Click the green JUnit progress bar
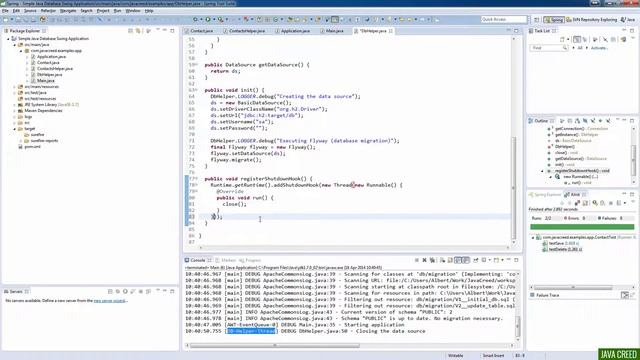Screen dimensions: 640x360 click(x=582, y=227)
